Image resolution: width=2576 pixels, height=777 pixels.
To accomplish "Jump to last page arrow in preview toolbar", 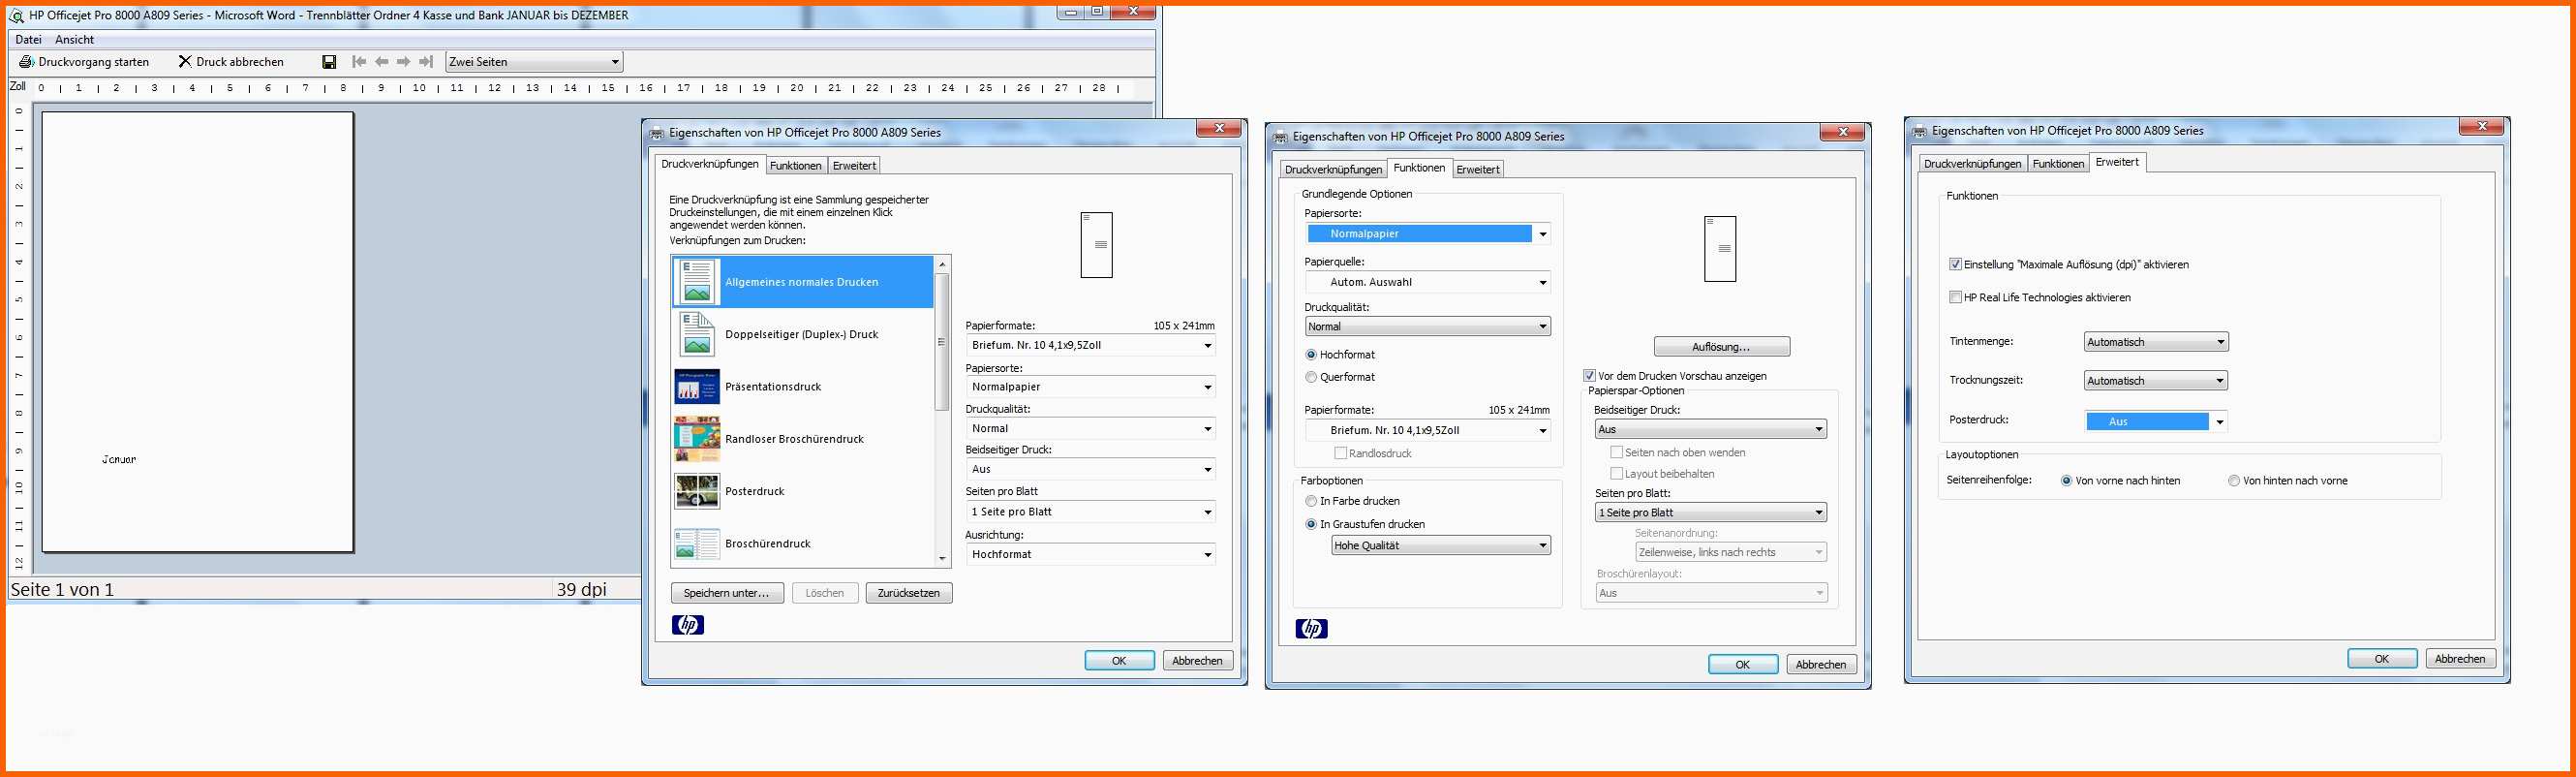I will pos(426,62).
